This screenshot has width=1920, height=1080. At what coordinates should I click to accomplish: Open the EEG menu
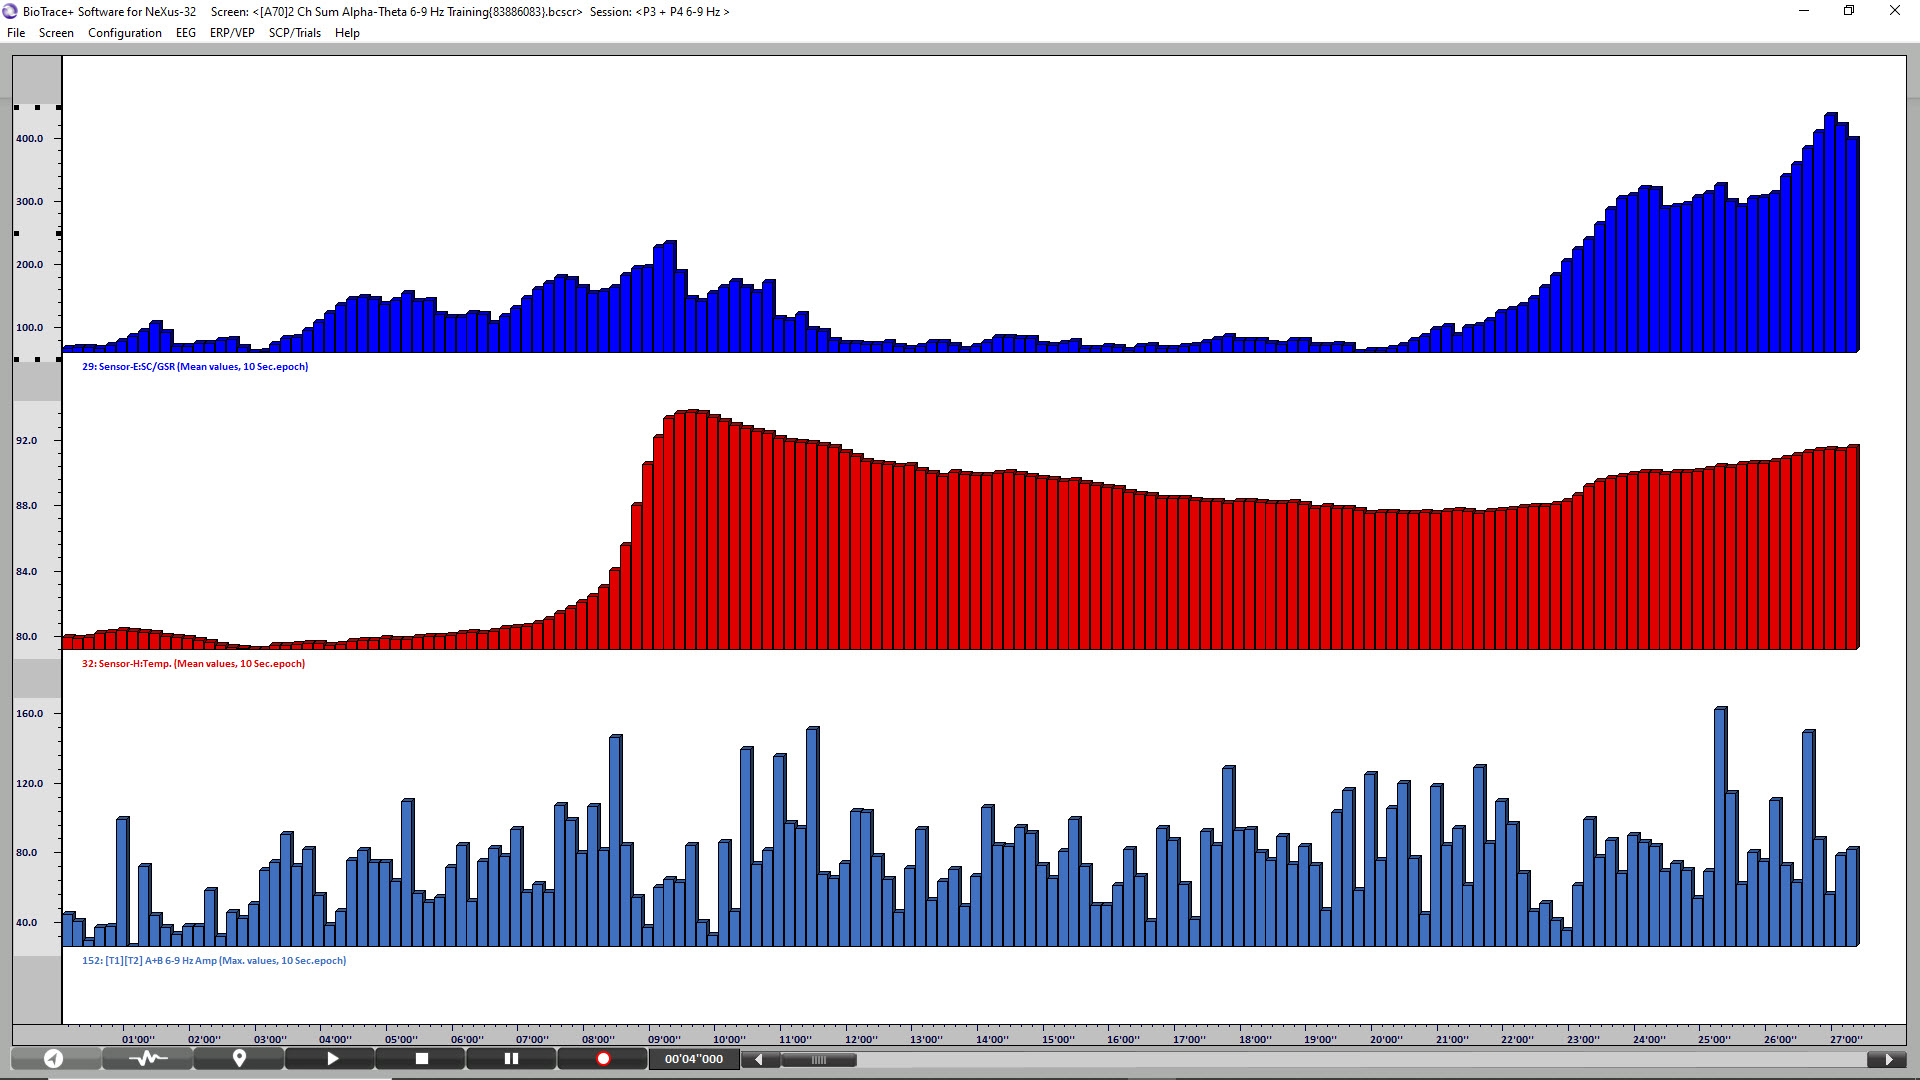186,33
